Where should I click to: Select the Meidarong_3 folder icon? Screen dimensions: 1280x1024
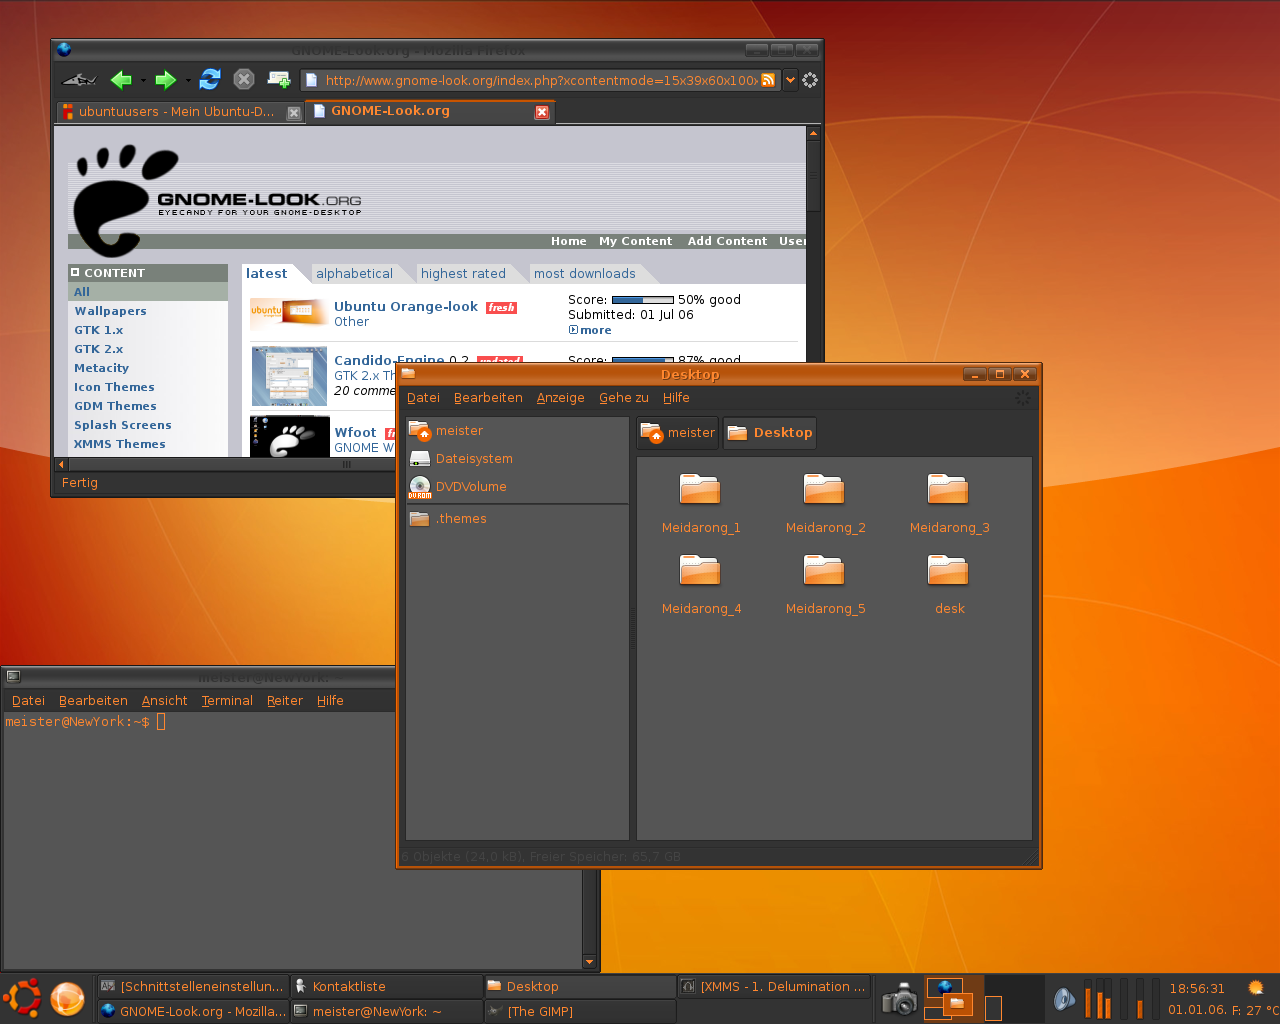948,488
